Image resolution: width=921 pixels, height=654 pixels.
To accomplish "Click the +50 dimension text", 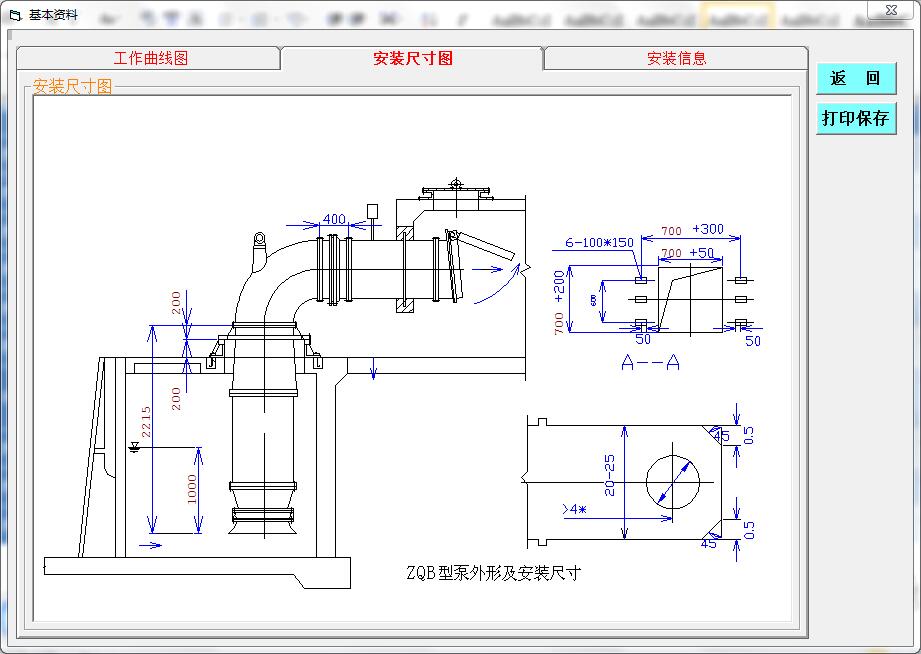I will [x=701, y=253].
